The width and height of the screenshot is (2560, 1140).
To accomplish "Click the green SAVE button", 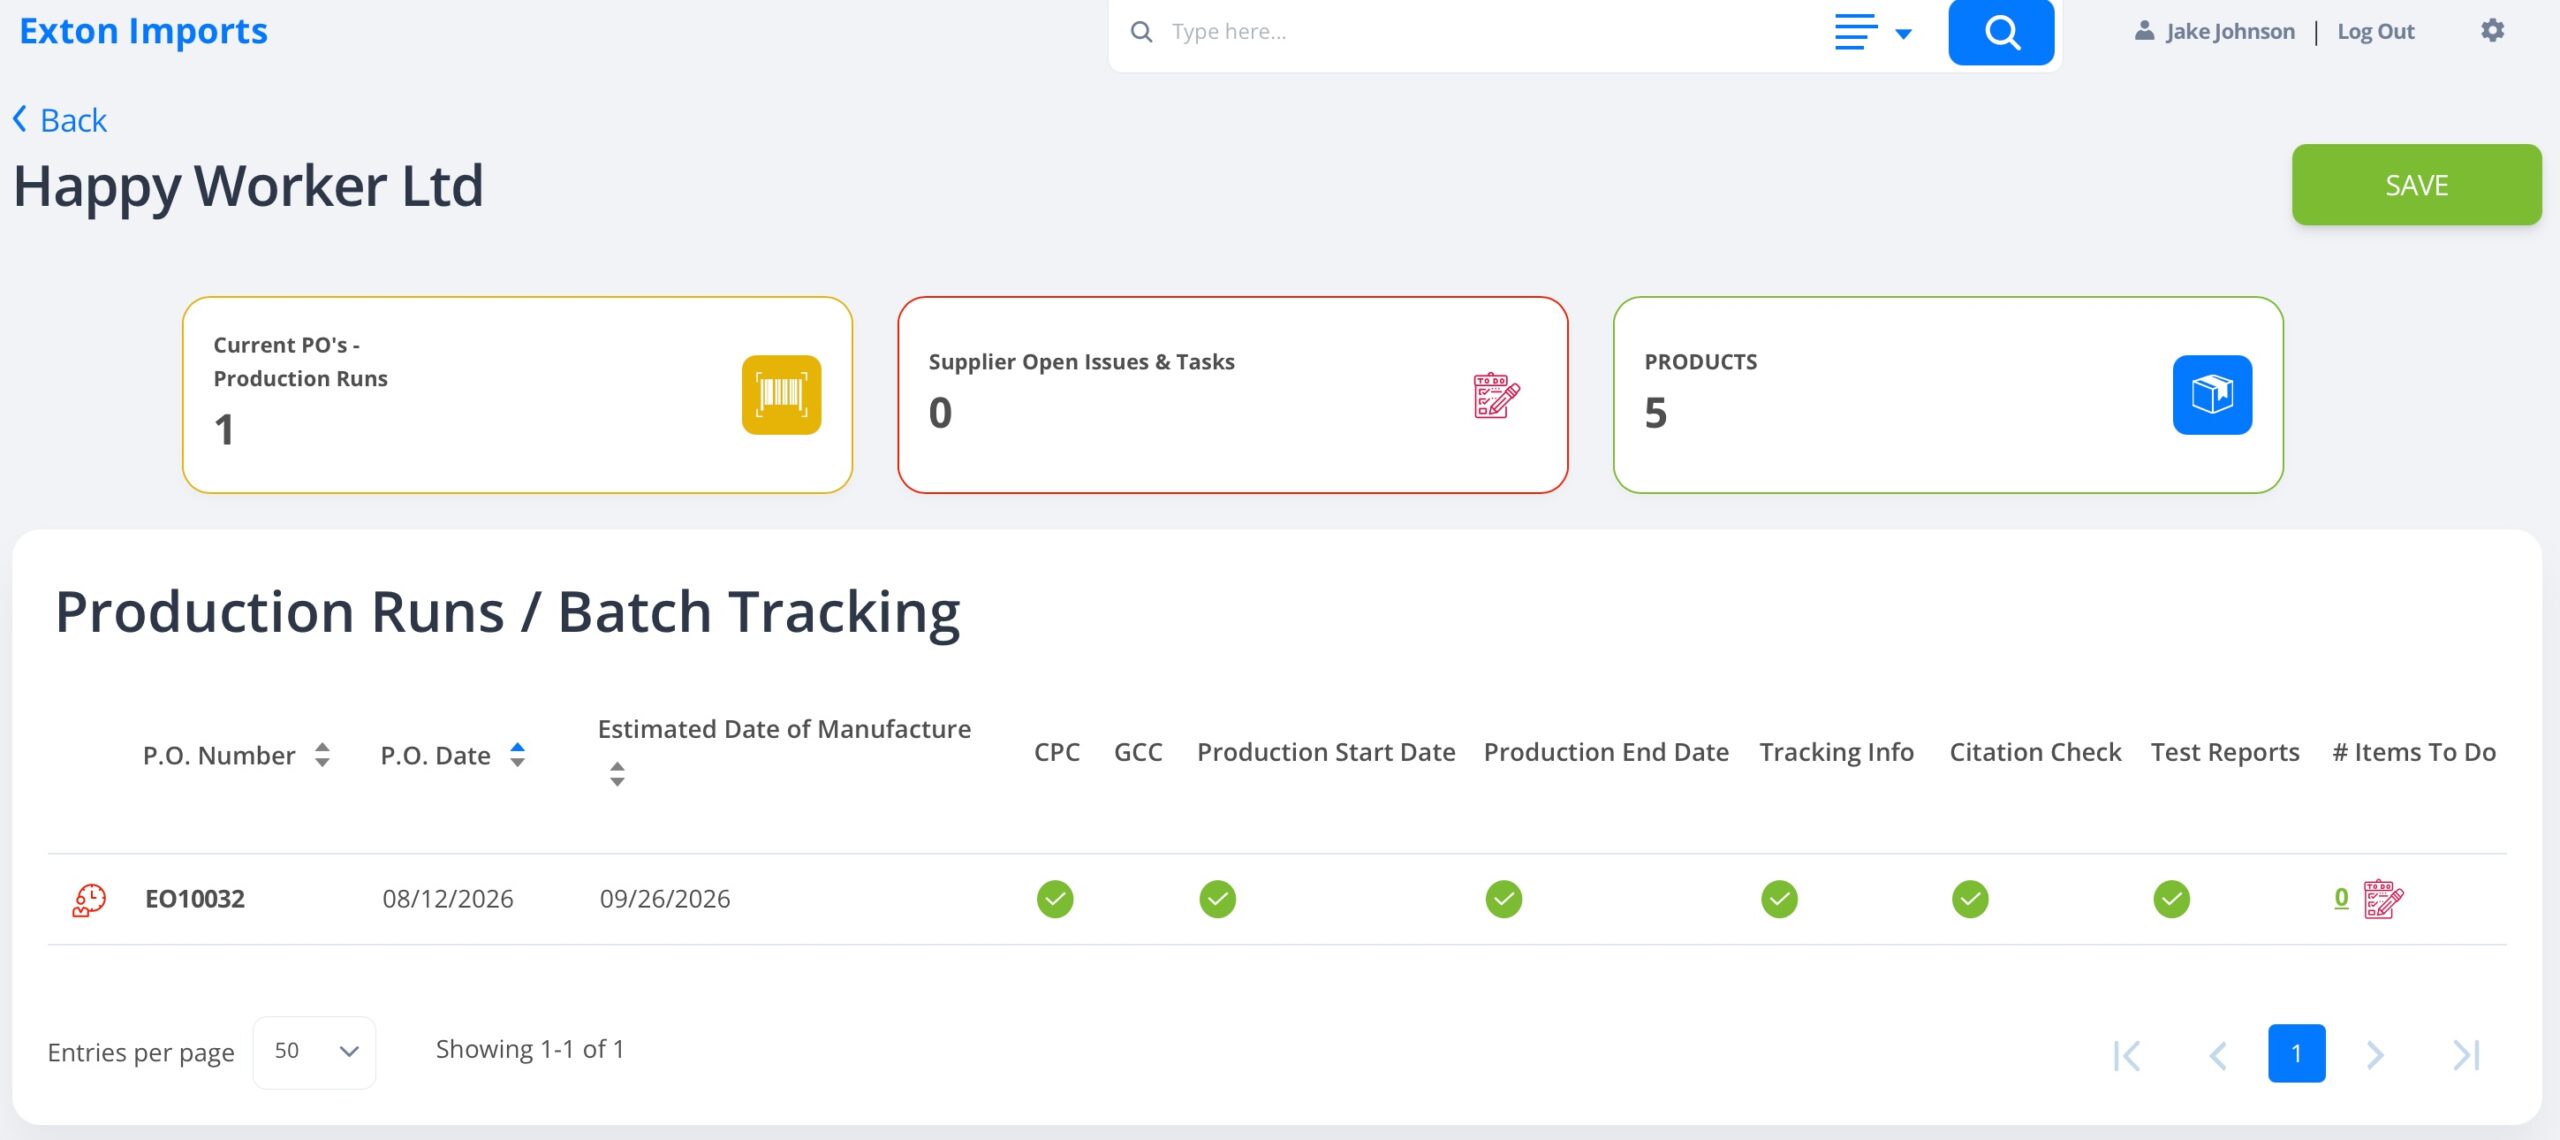I will [2416, 185].
